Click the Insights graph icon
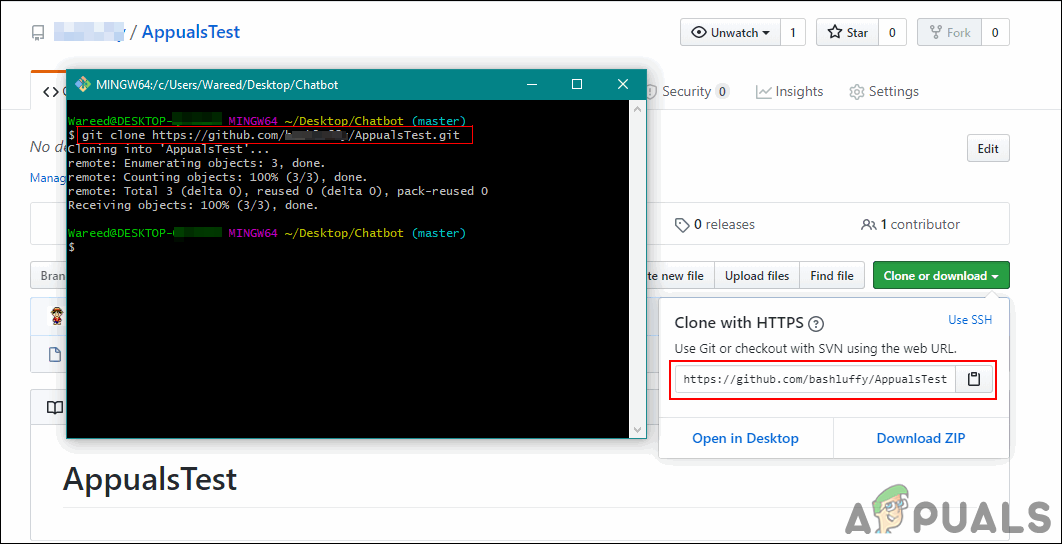This screenshot has width=1062, height=544. (x=764, y=92)
